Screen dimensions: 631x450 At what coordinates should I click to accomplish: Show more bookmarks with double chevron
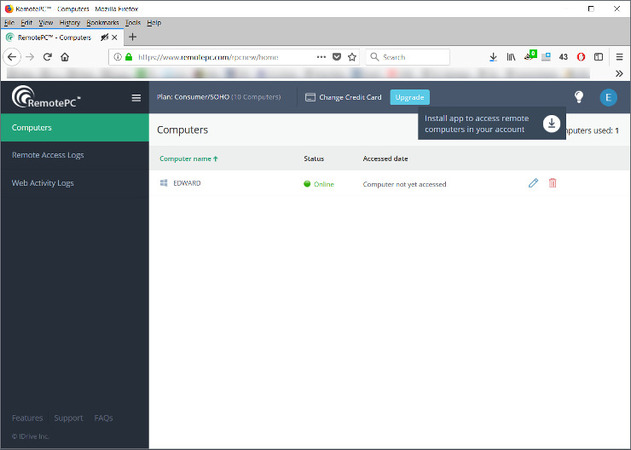click(619, 73)
